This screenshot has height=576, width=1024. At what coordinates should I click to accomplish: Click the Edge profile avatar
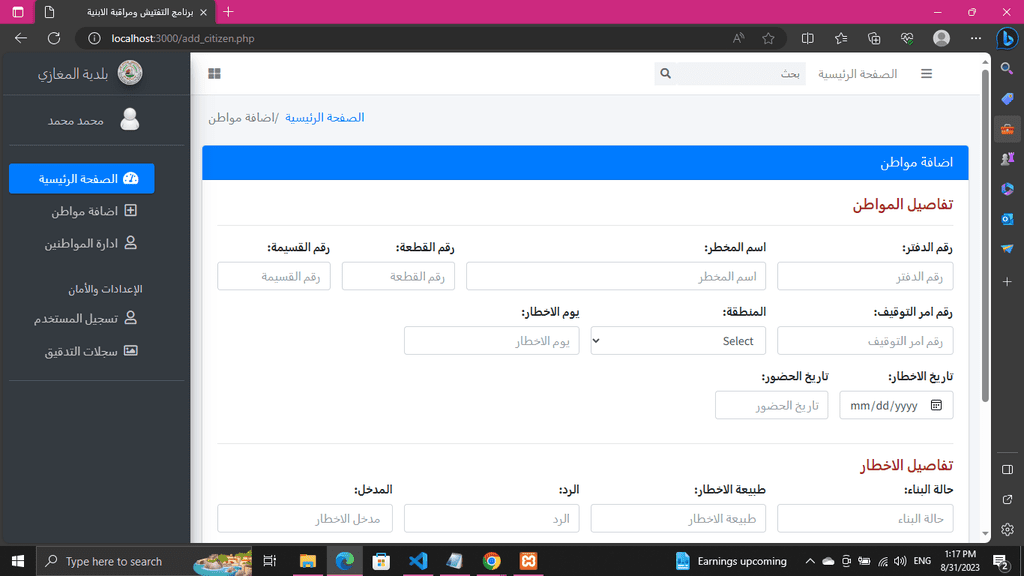tap(941, 39)
